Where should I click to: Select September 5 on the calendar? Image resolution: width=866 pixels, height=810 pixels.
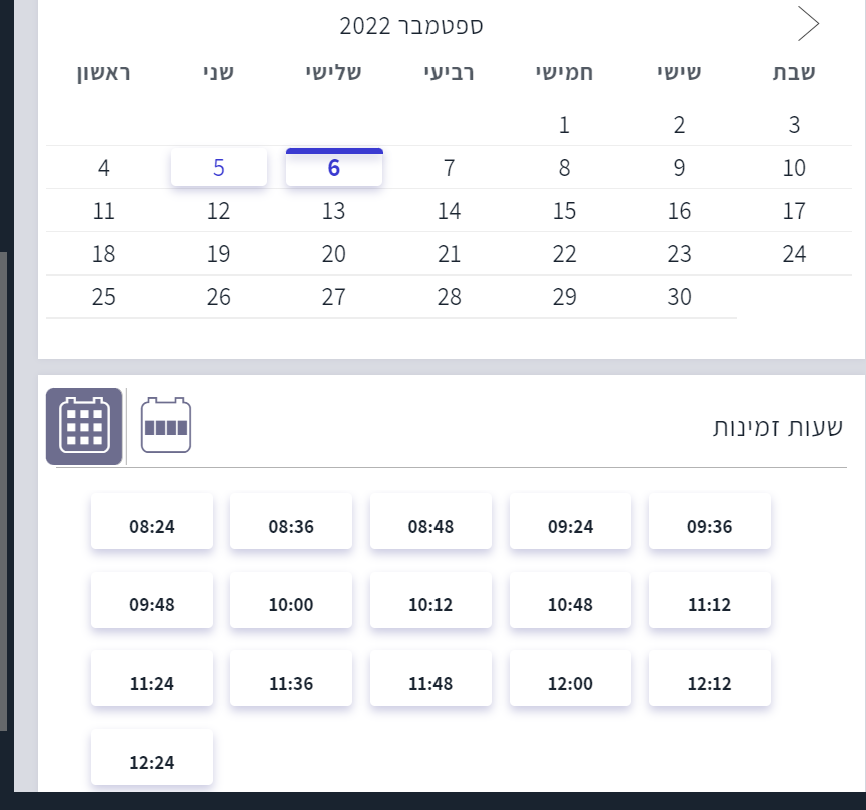pyautogui.click(x=219, y=168)
